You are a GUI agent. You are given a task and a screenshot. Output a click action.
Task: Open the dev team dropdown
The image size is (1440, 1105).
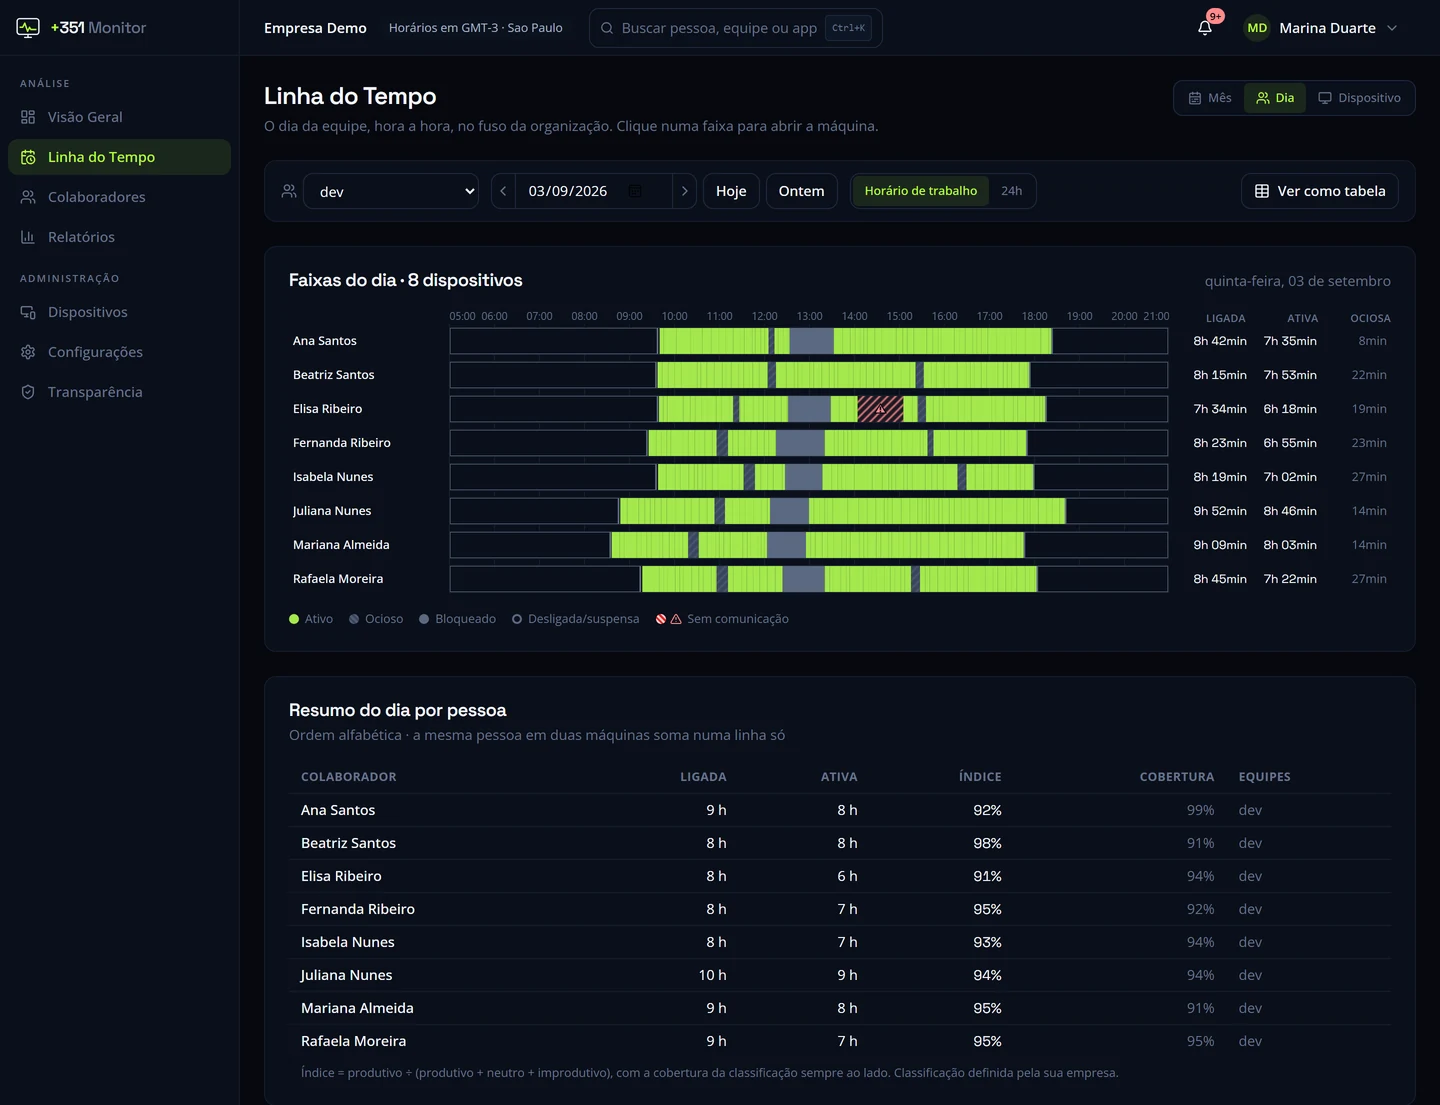(391, 191)
